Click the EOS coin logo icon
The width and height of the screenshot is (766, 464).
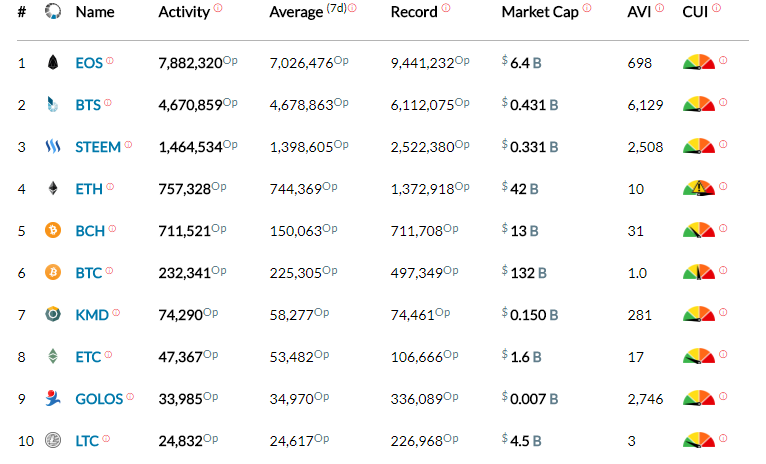point(53,63)
